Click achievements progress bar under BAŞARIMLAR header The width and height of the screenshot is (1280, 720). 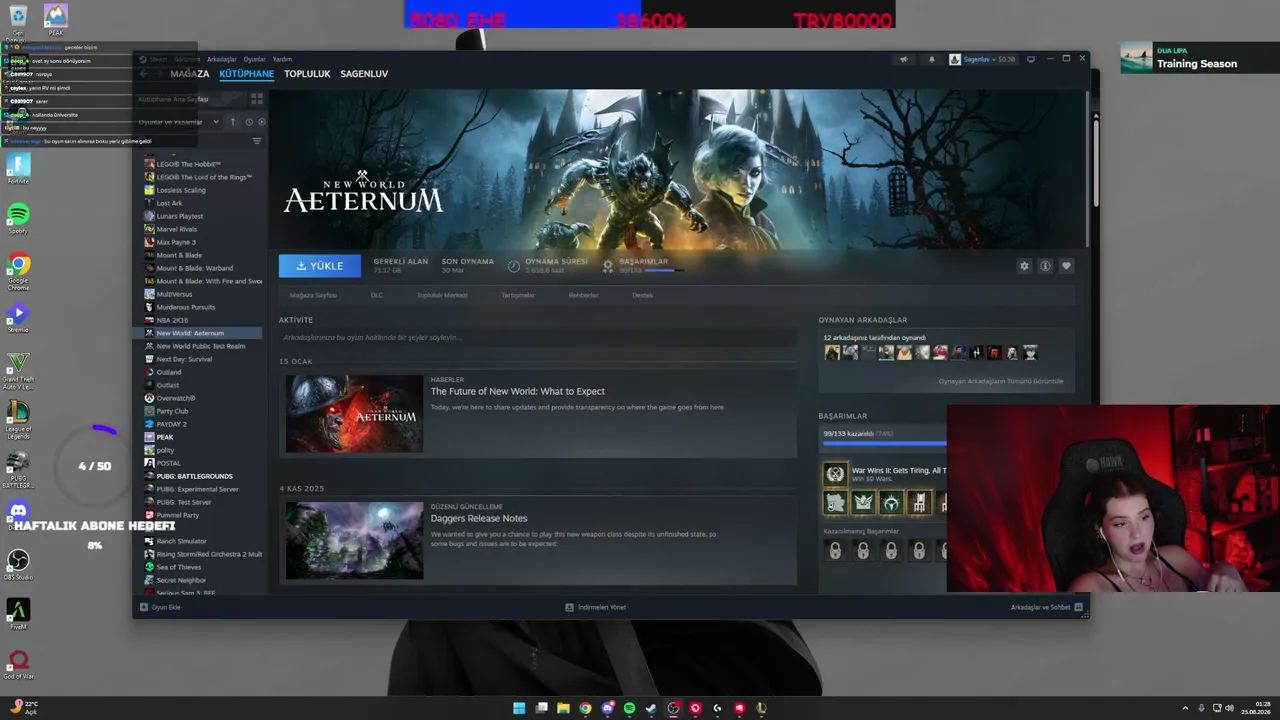pos(884,441)
